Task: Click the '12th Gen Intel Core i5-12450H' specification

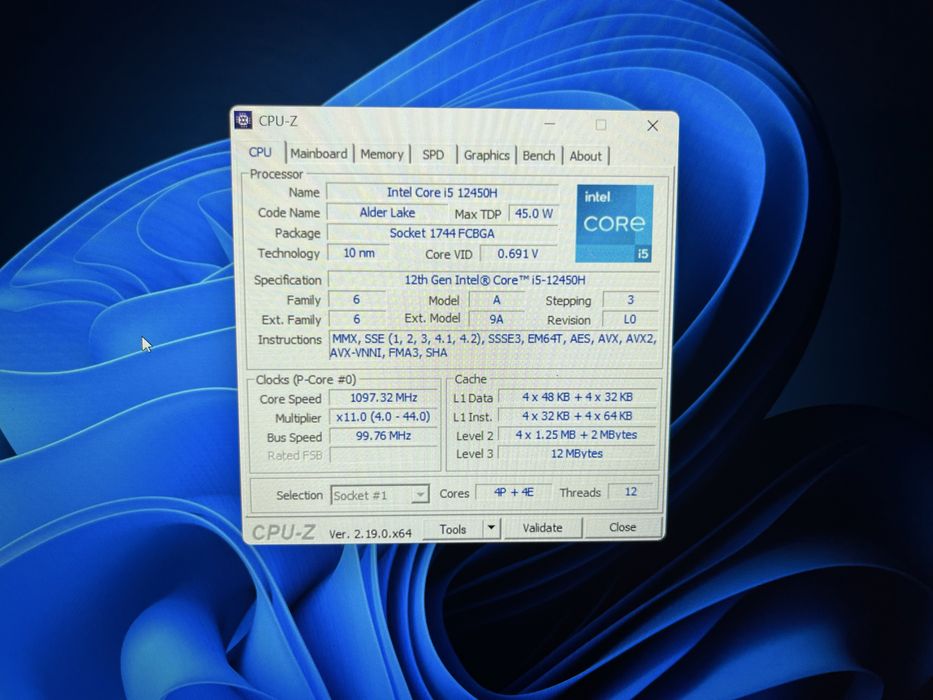Action: pyautogui.click(x=494, y=280)
